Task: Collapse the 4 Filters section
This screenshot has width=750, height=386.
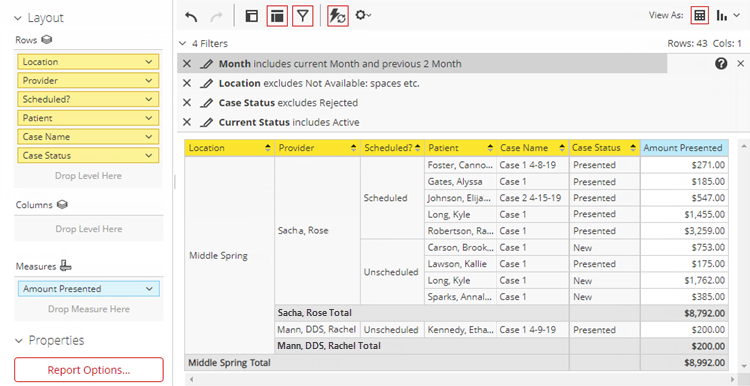Action: tap(182, 44)
